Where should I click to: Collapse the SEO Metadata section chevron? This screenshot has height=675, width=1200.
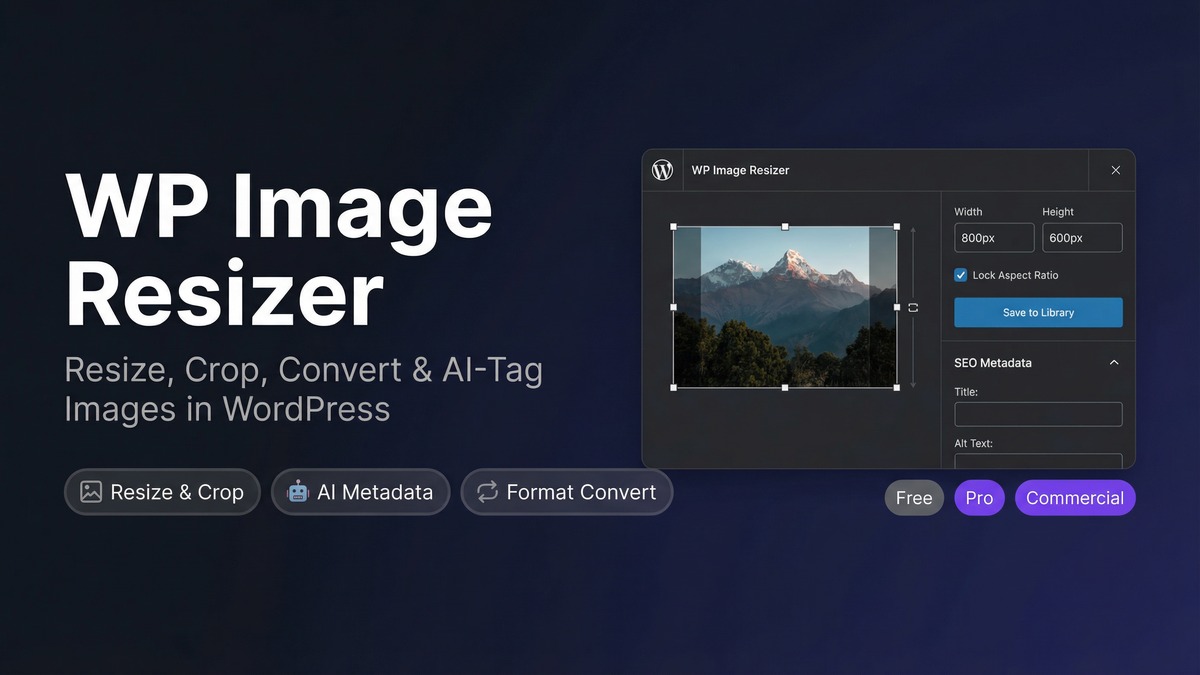[1114, 363]
